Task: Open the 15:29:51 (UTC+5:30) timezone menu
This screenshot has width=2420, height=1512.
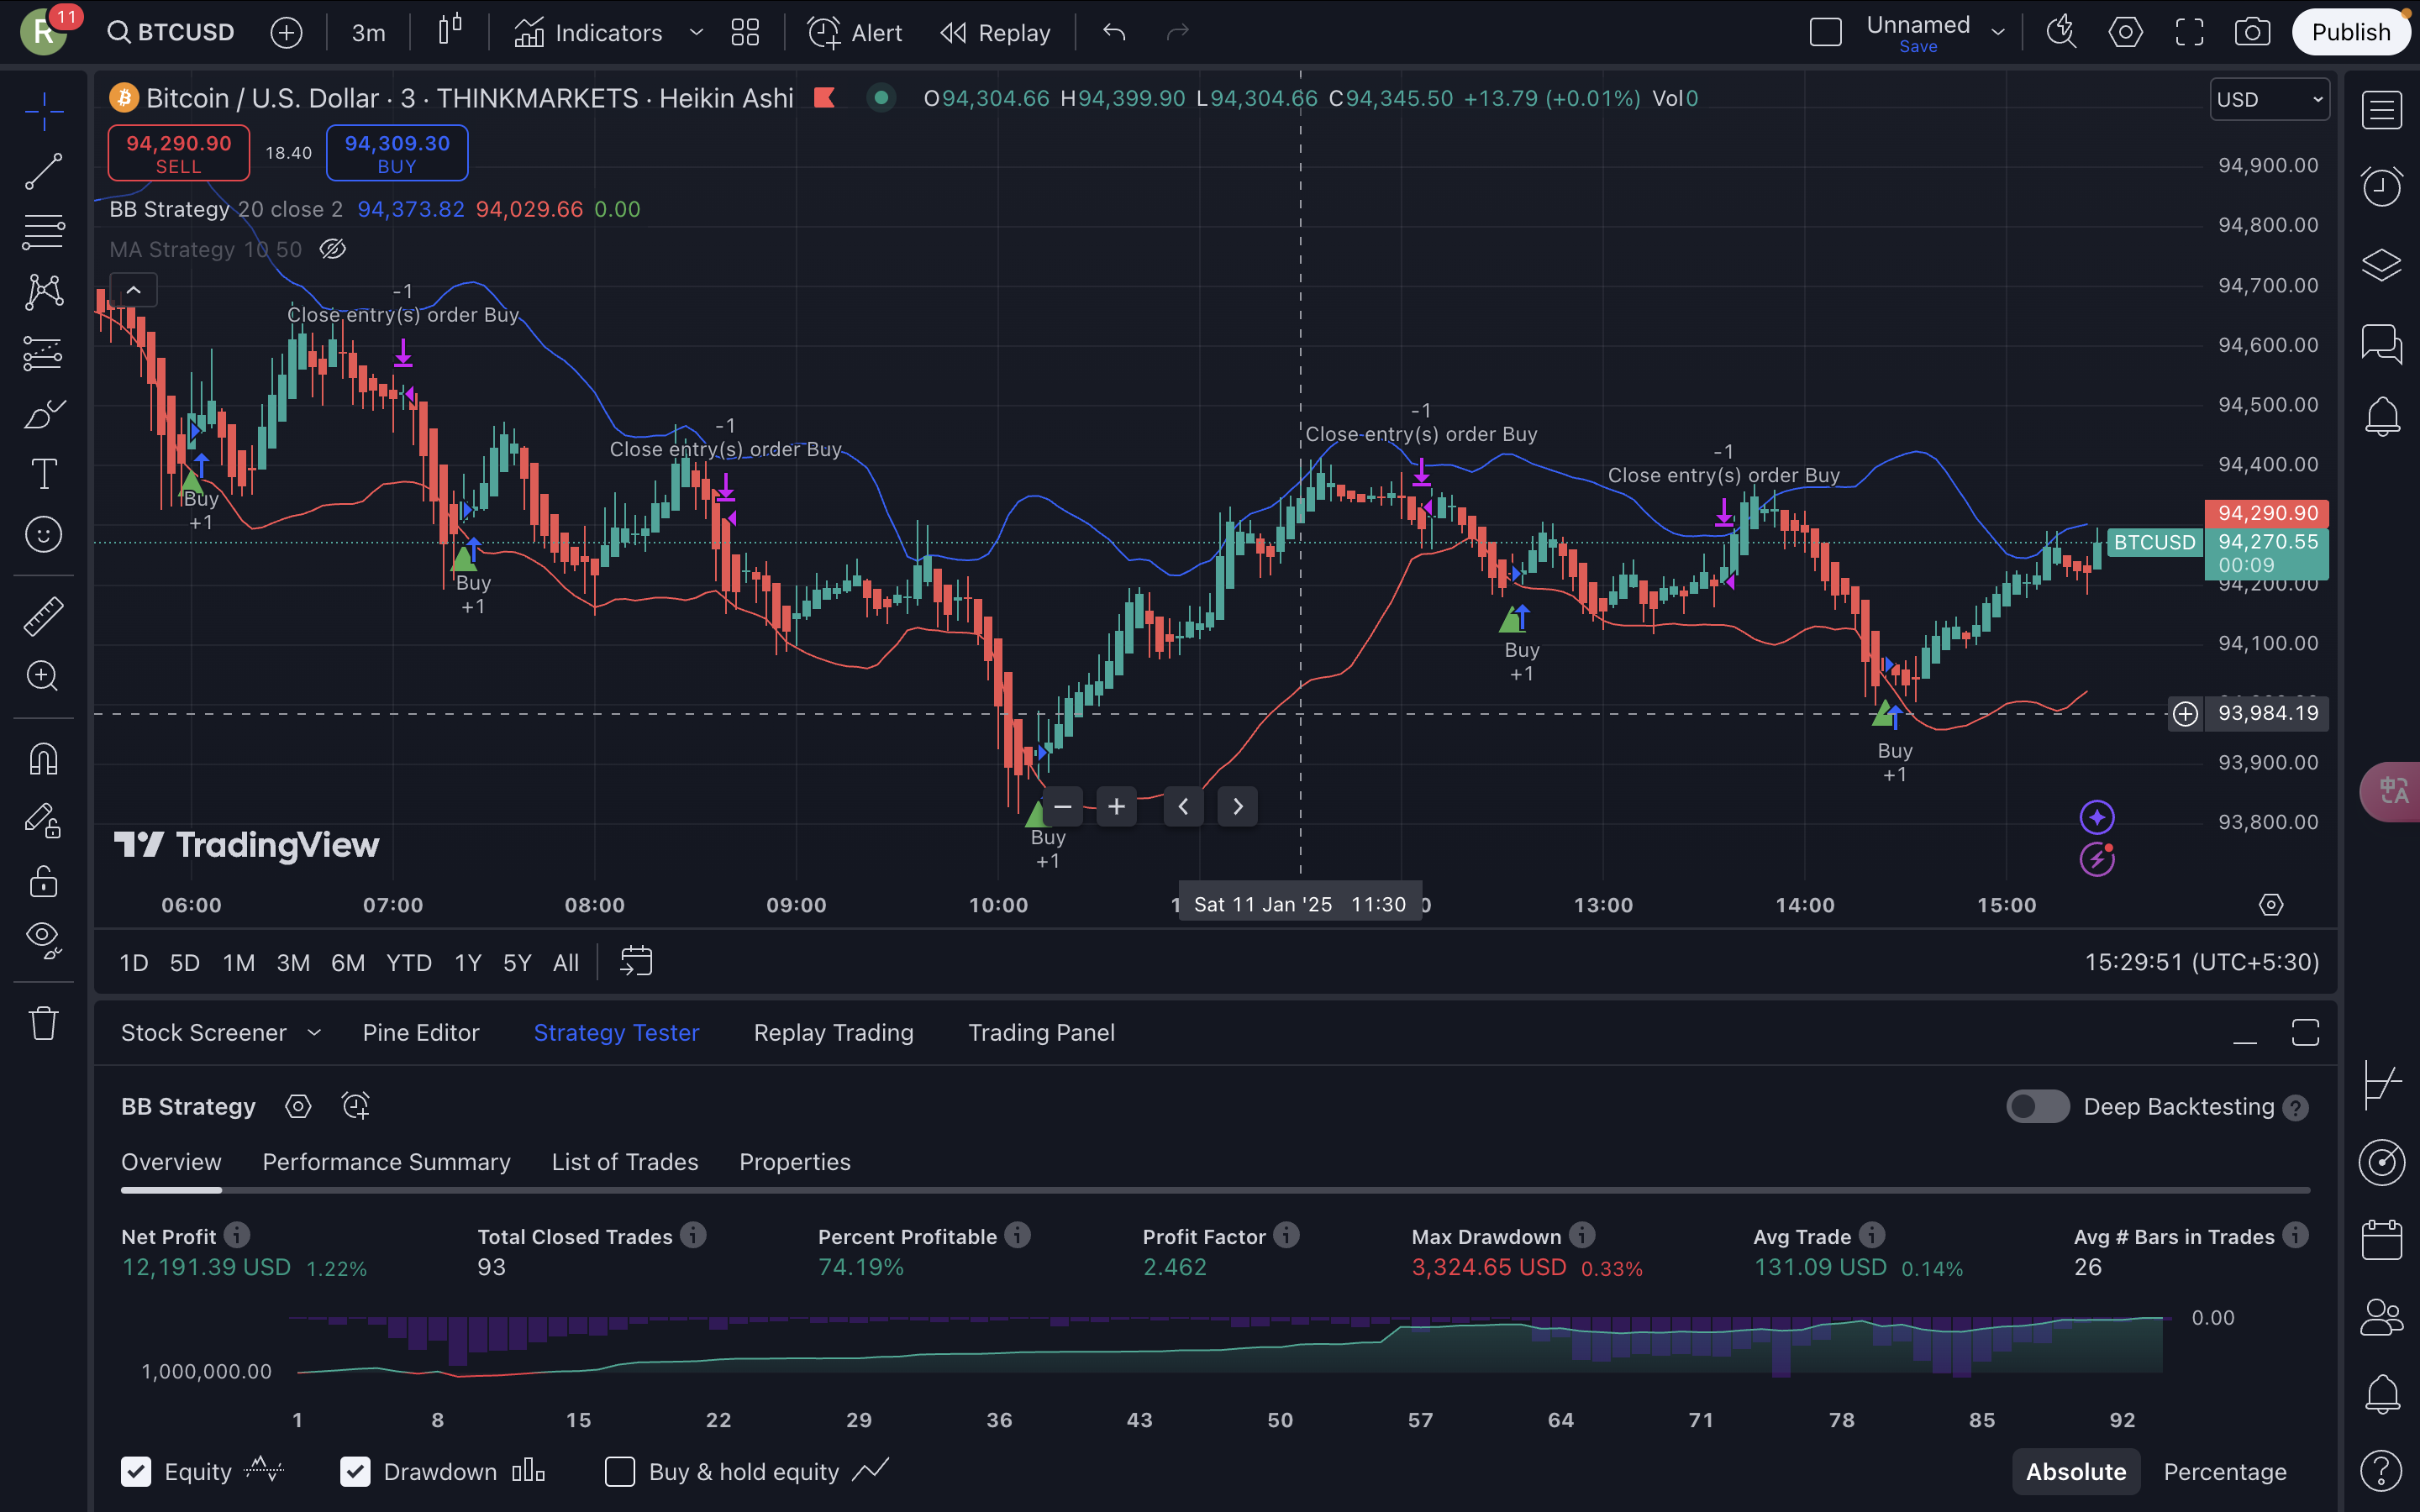Action: coord(2202,962)
